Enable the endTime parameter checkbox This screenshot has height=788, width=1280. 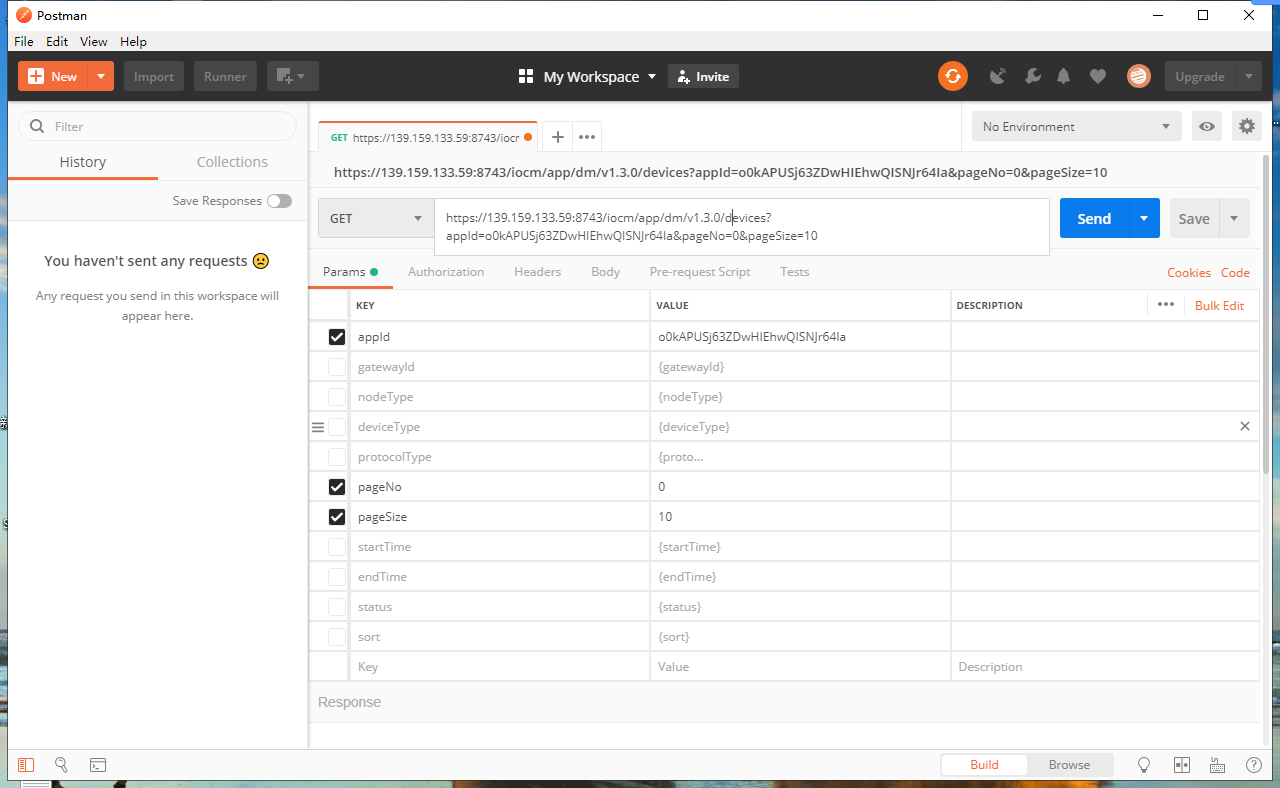337,577
